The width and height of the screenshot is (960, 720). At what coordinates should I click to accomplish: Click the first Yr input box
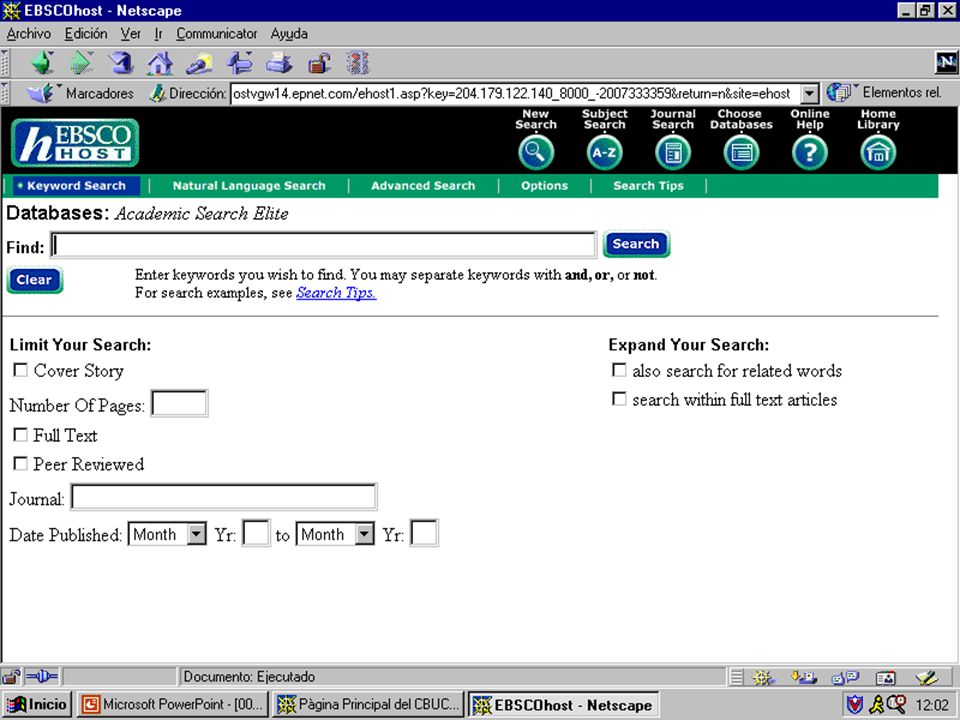(257, 533)
